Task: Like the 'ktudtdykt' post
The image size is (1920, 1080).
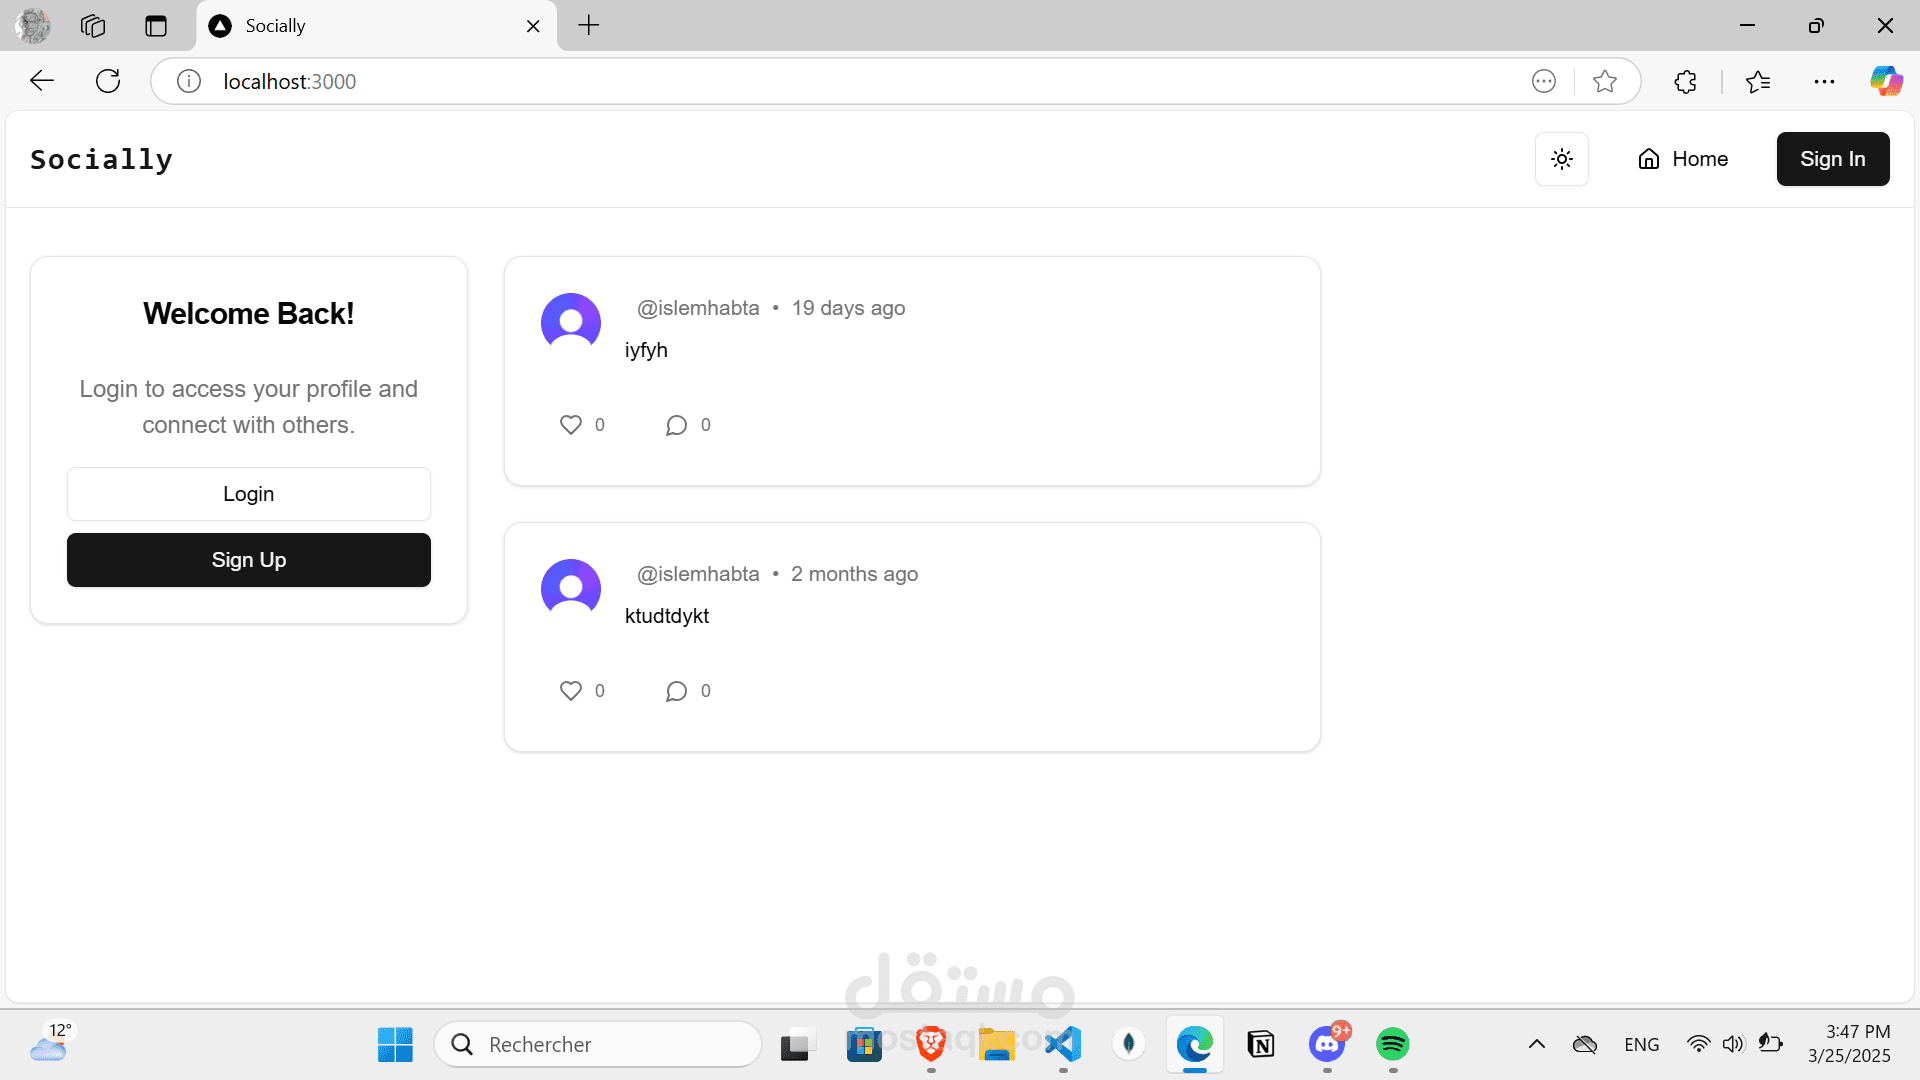Action: click(570, 690)
